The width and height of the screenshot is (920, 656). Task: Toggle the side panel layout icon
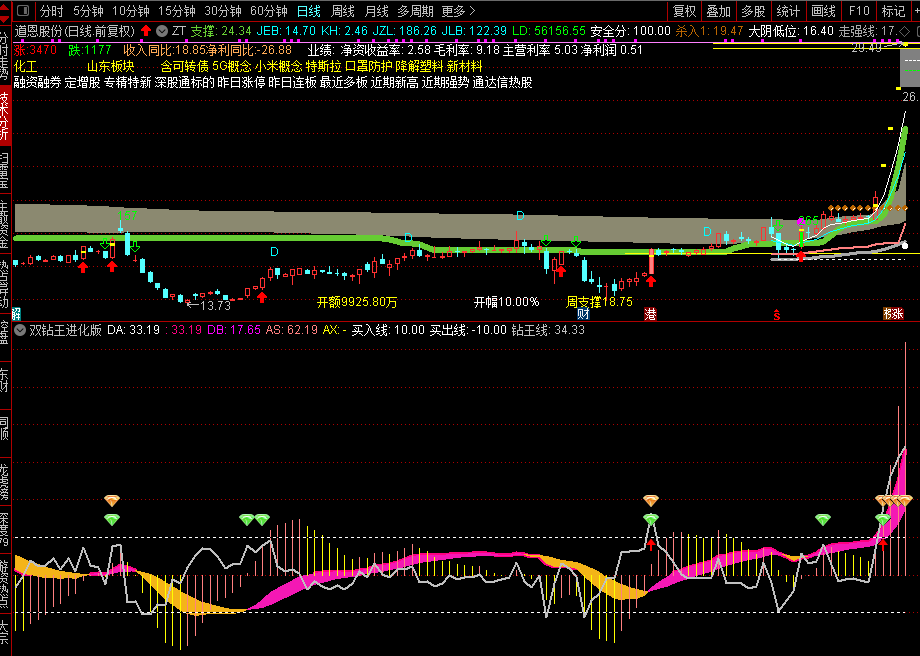click(23, 11)
